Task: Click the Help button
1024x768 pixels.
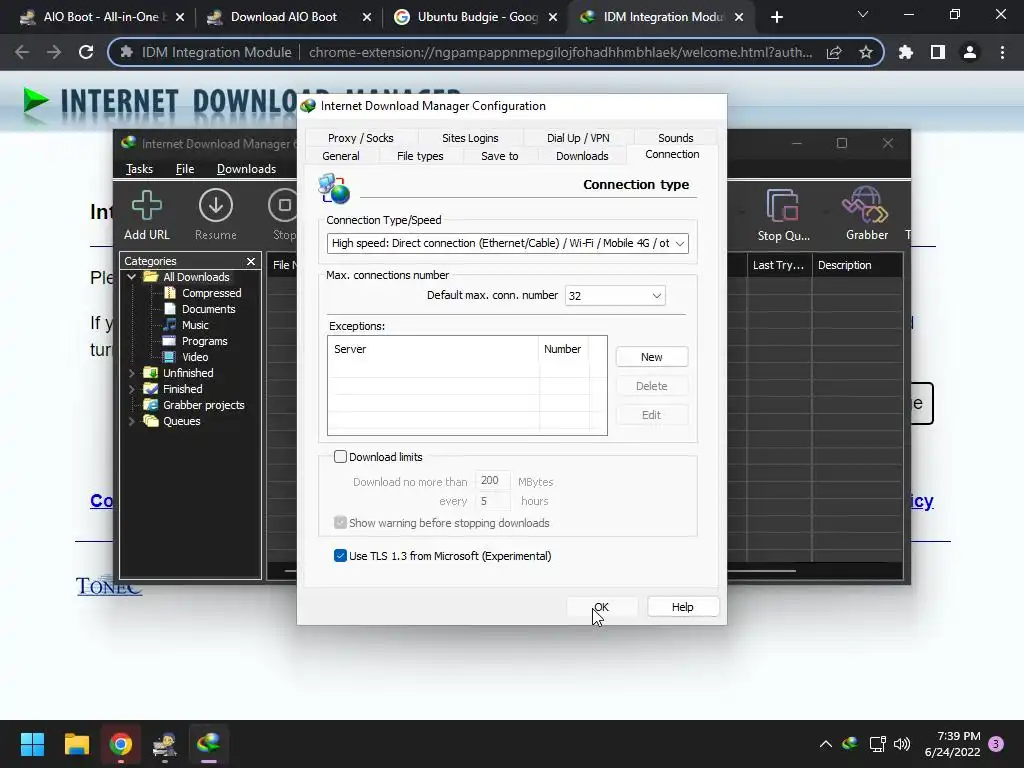Action: tap(682, 607)
